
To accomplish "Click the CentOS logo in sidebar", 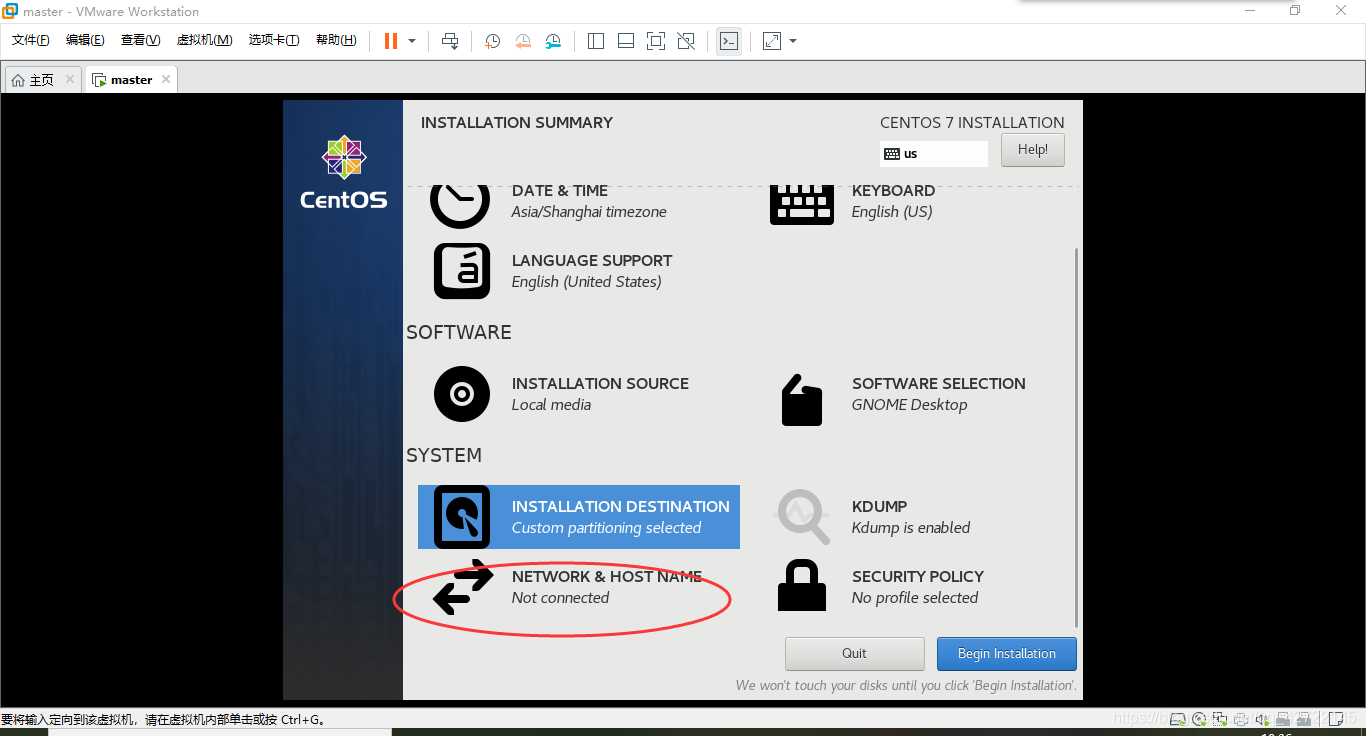I will coord(343,172).
